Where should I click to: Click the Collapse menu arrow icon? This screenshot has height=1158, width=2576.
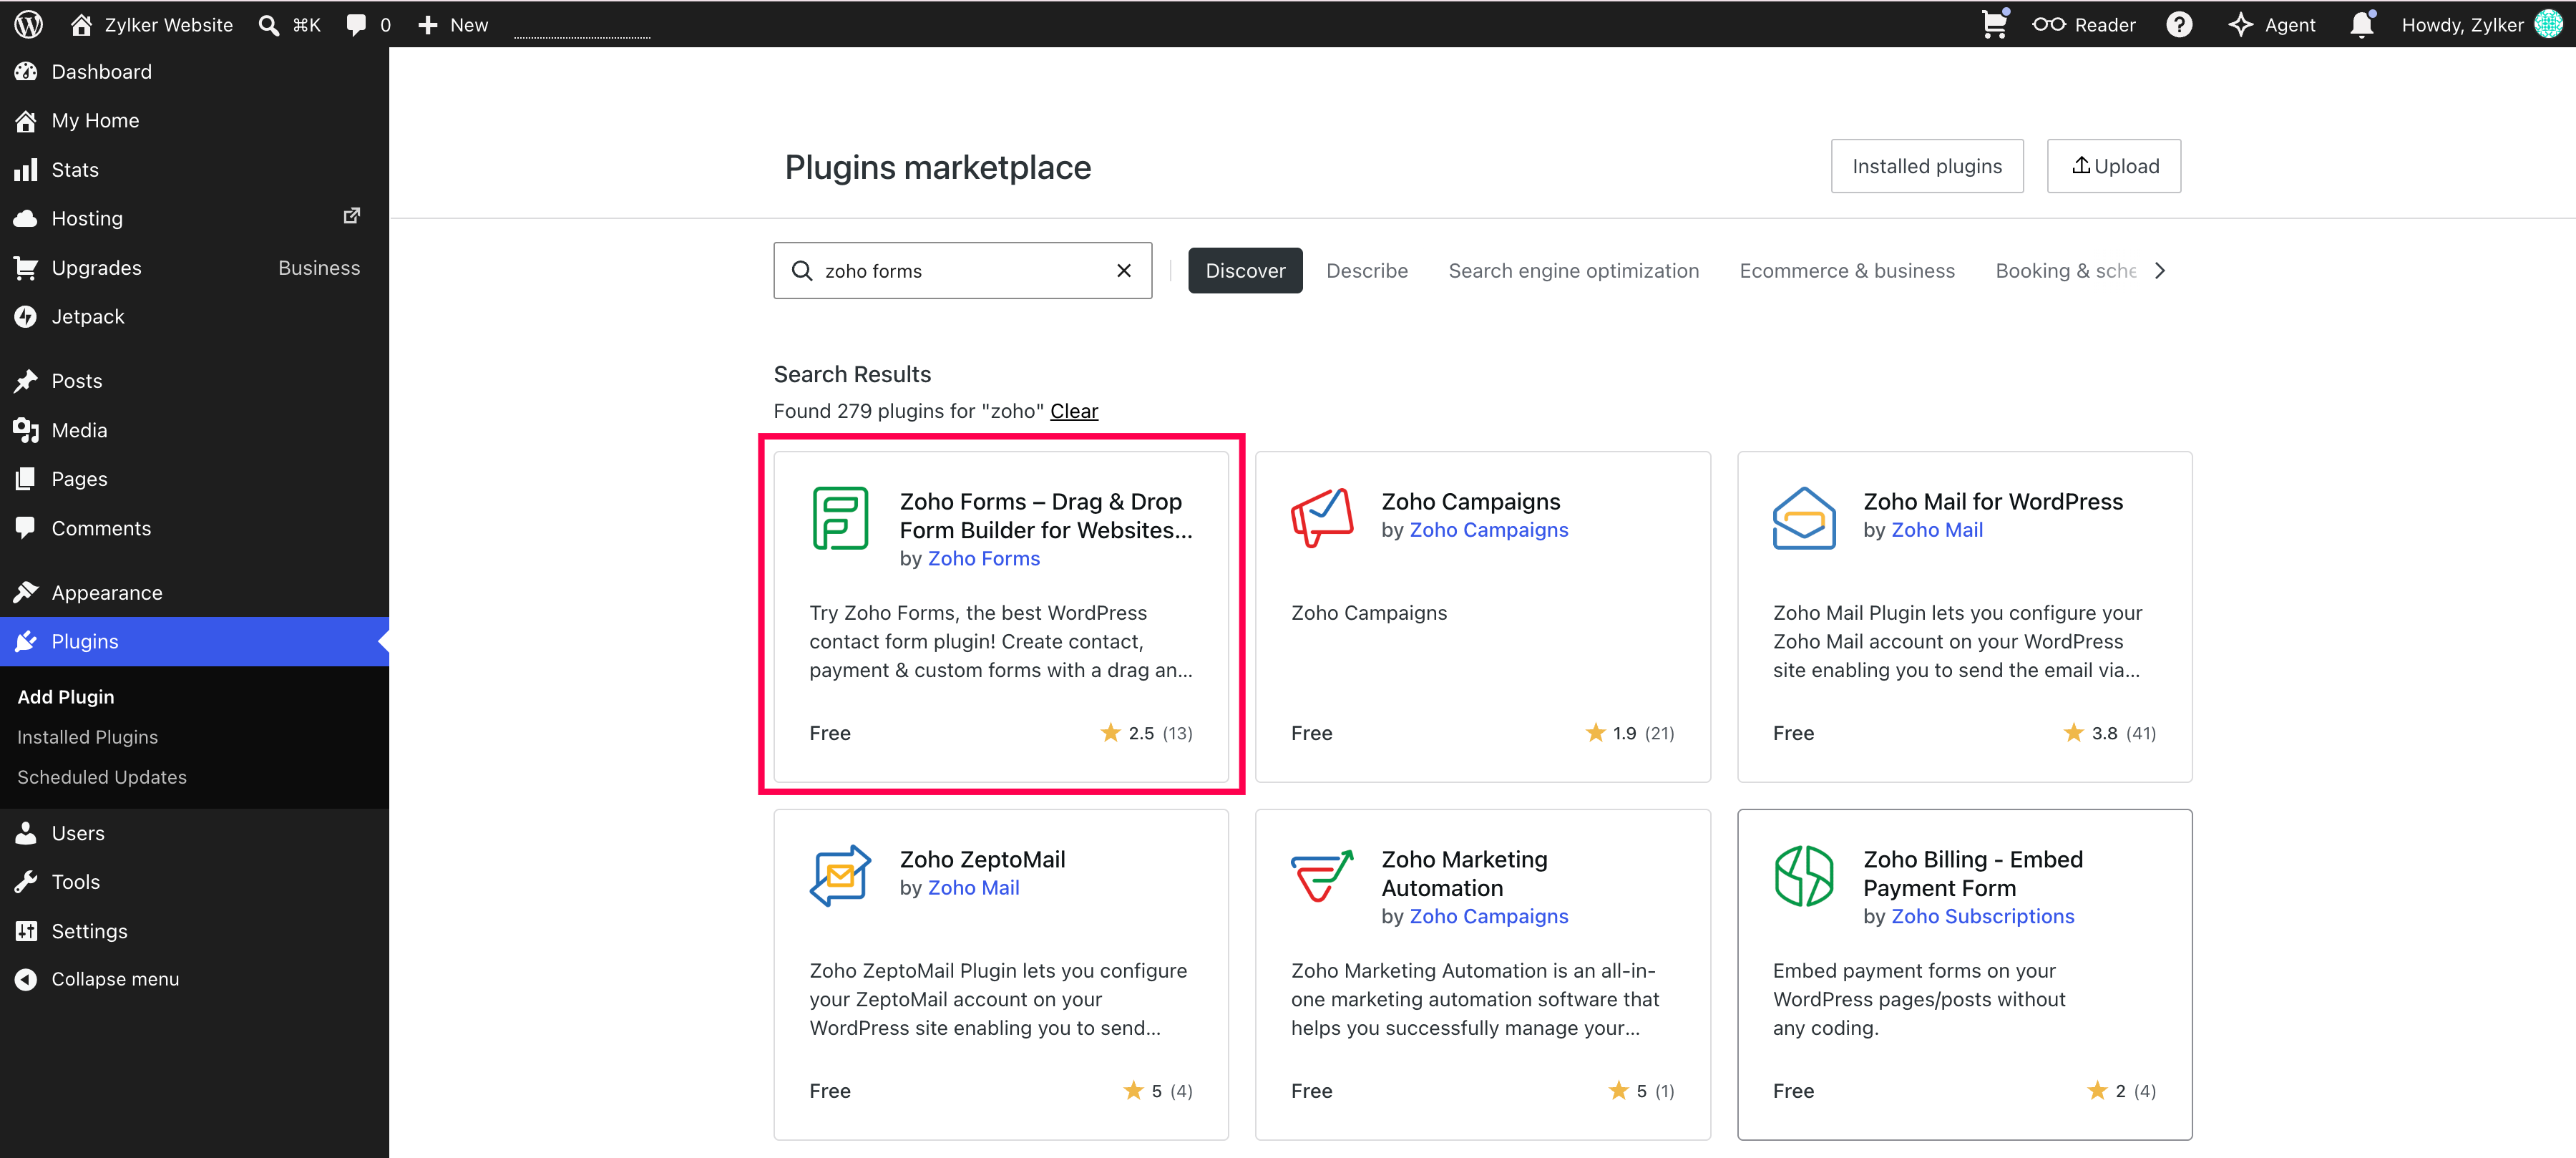(26, 979)
